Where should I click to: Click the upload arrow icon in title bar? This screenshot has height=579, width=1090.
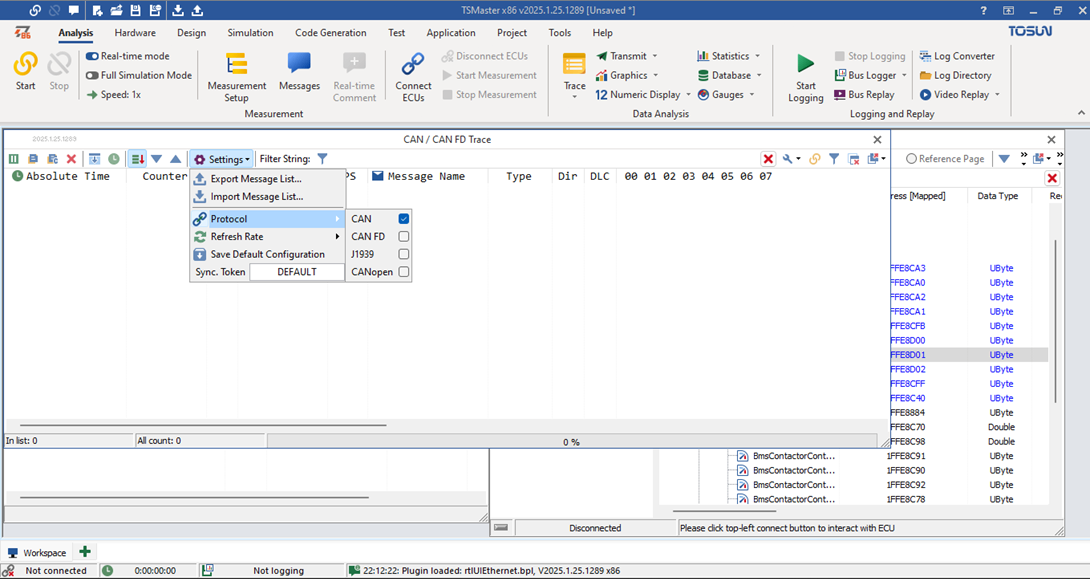197,10
